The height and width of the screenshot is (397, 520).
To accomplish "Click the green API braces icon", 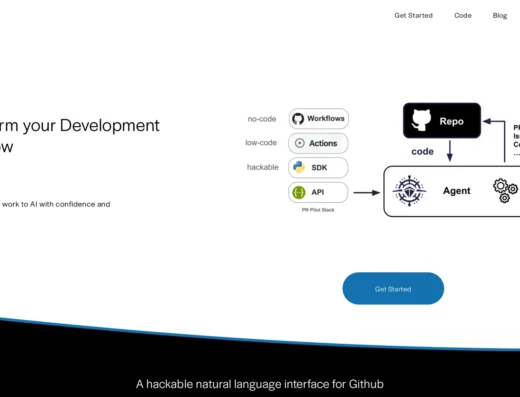I will pos(299,192).
